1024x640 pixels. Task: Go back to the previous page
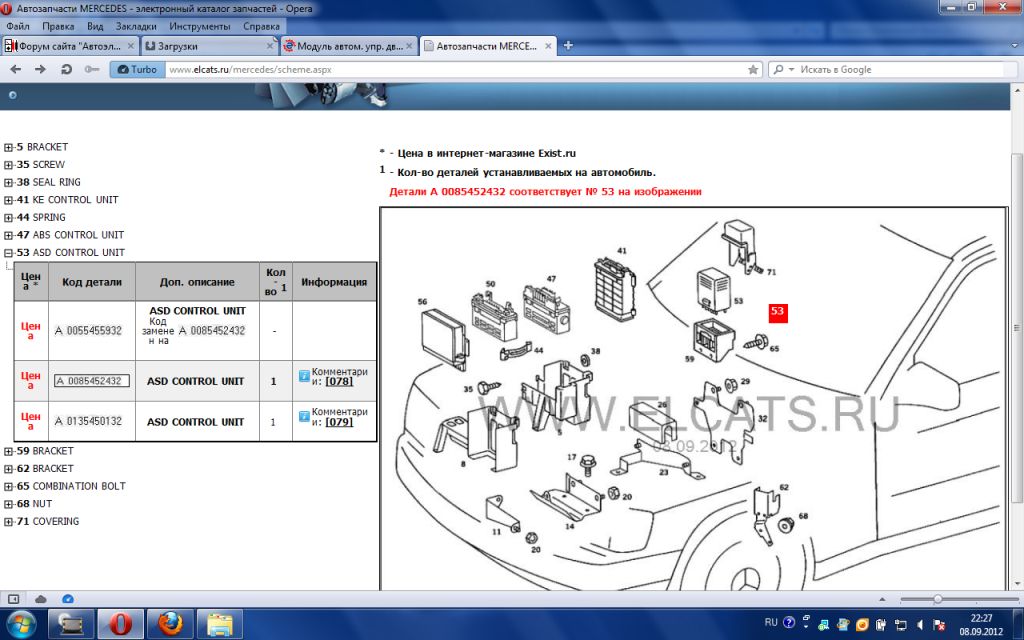(16, 69)
